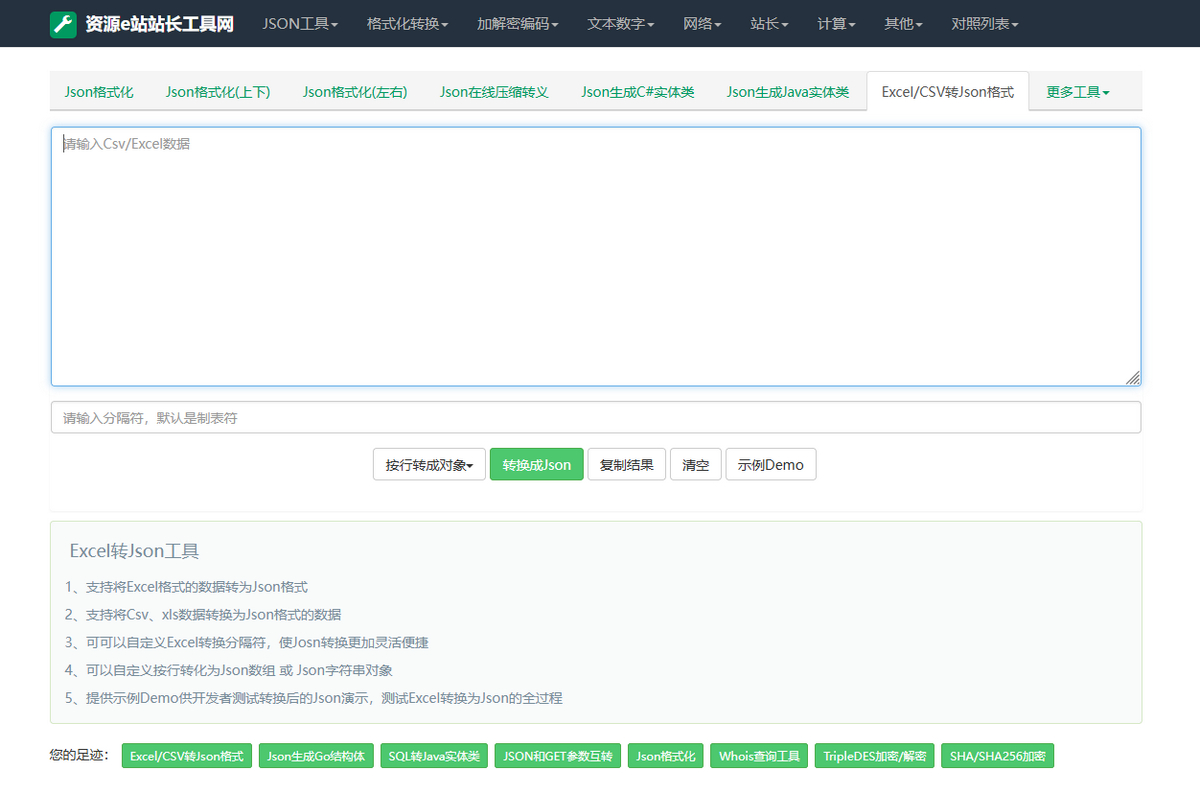
Task: Click the 示例Demo button
Action: click(771, 465)
